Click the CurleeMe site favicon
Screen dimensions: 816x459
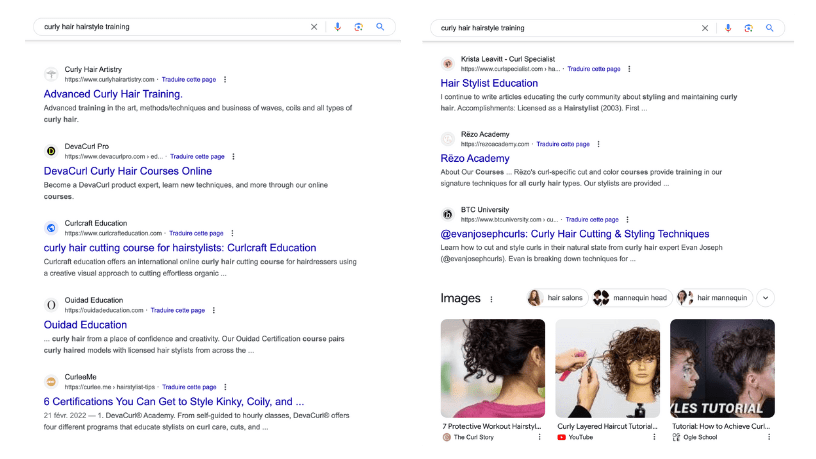51,381
